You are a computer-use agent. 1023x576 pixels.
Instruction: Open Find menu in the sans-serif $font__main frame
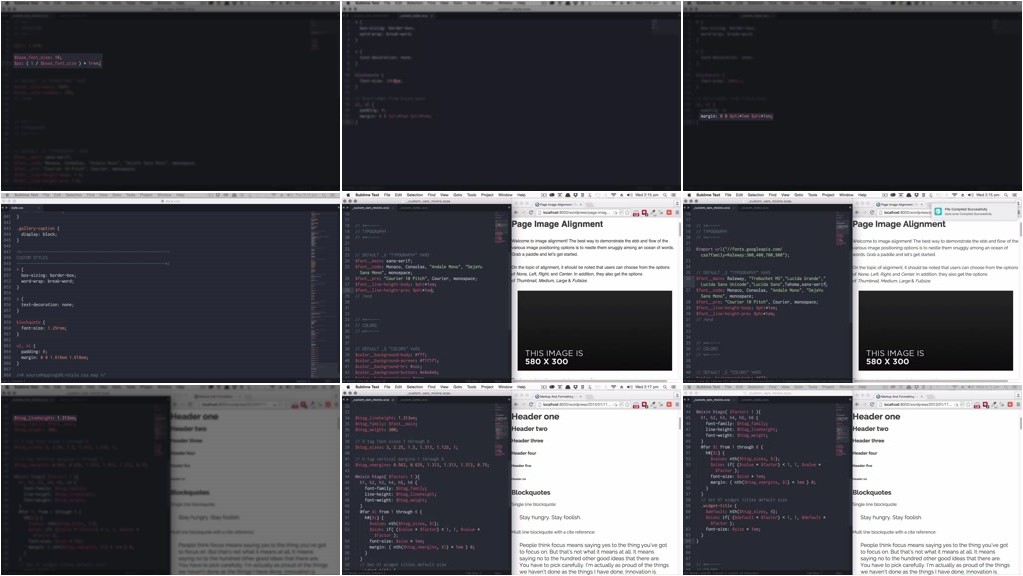pyautogui.click(x=432, y=194)
